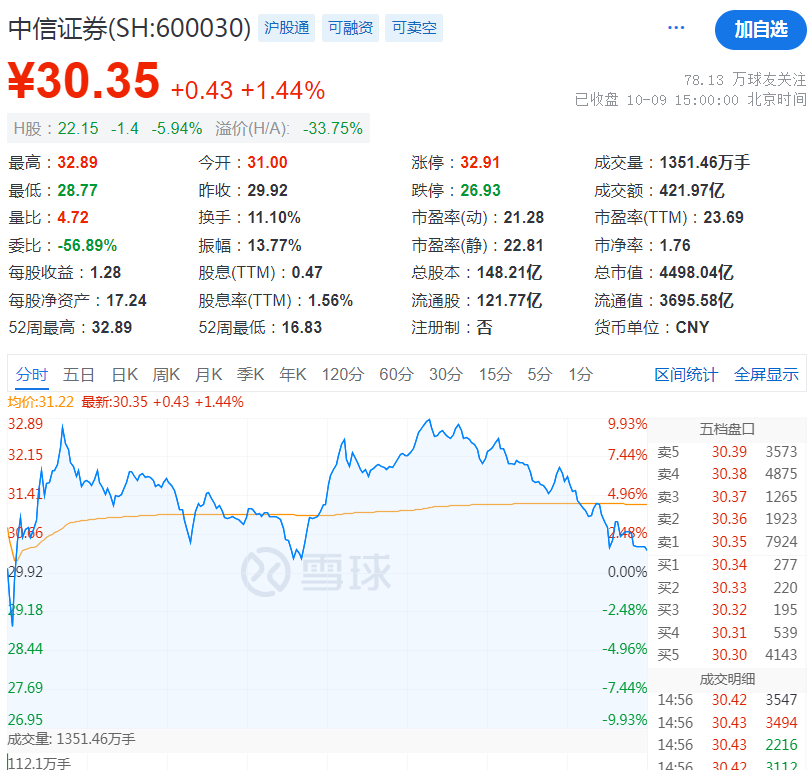Click the H股 price 22.15 row
The width and height of the screenshot is (811, 770).
[188, 128]
